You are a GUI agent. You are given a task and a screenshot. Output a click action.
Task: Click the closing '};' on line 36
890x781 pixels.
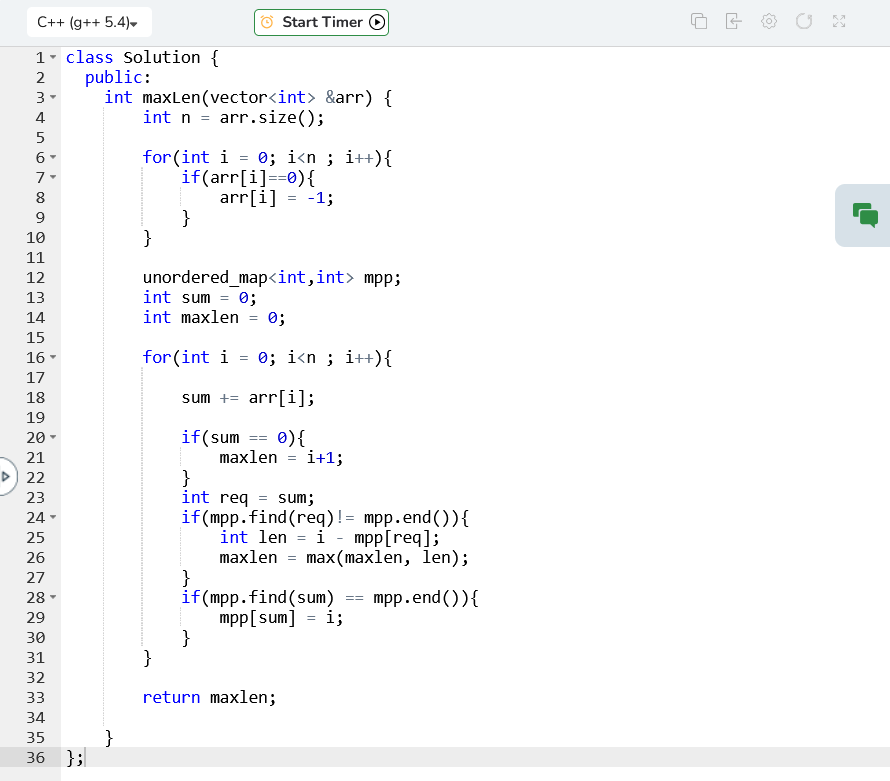point(75,758)
